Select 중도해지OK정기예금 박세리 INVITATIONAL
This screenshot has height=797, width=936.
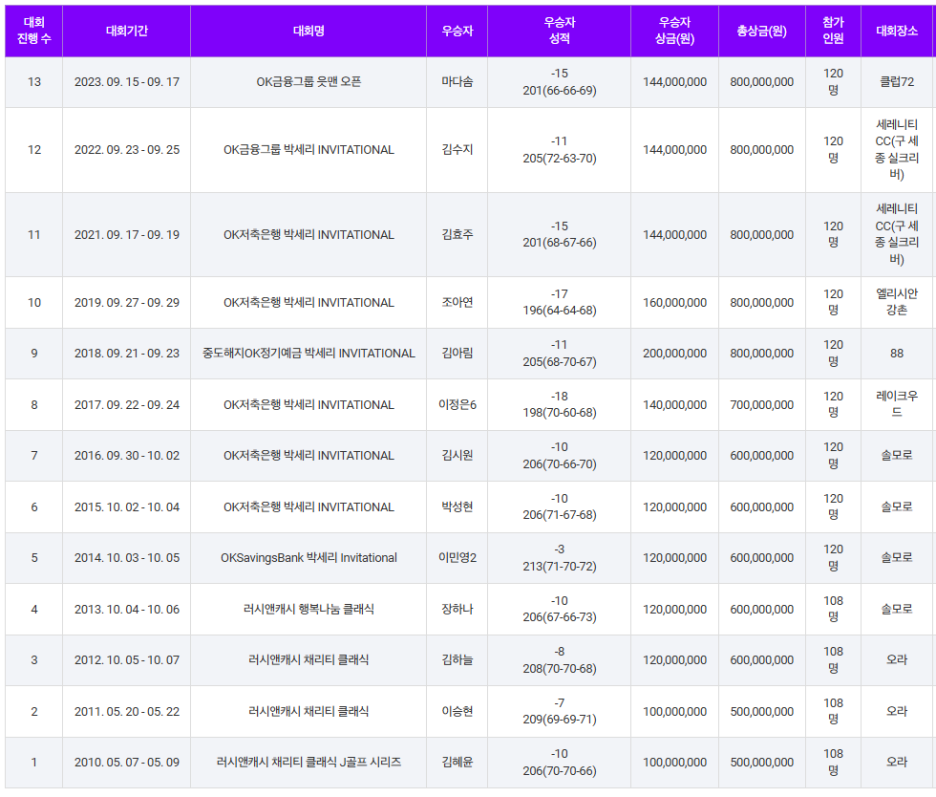309,353
